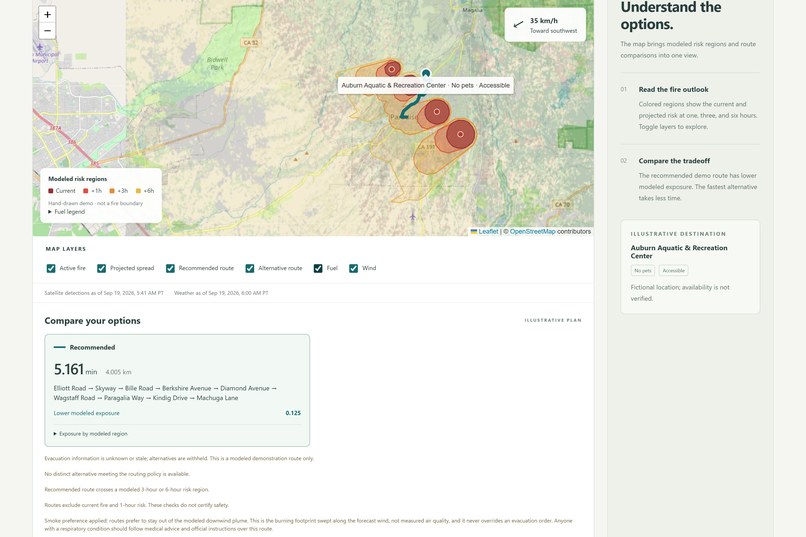
Task: Click the Bidwell Park map label
Action: (217, 63)
